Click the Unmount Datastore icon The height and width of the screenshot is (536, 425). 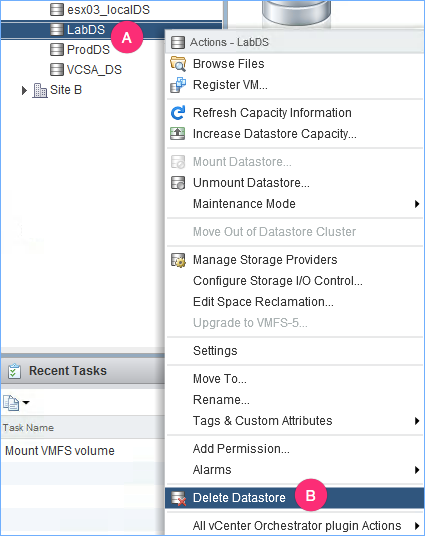tap(178, 183)
